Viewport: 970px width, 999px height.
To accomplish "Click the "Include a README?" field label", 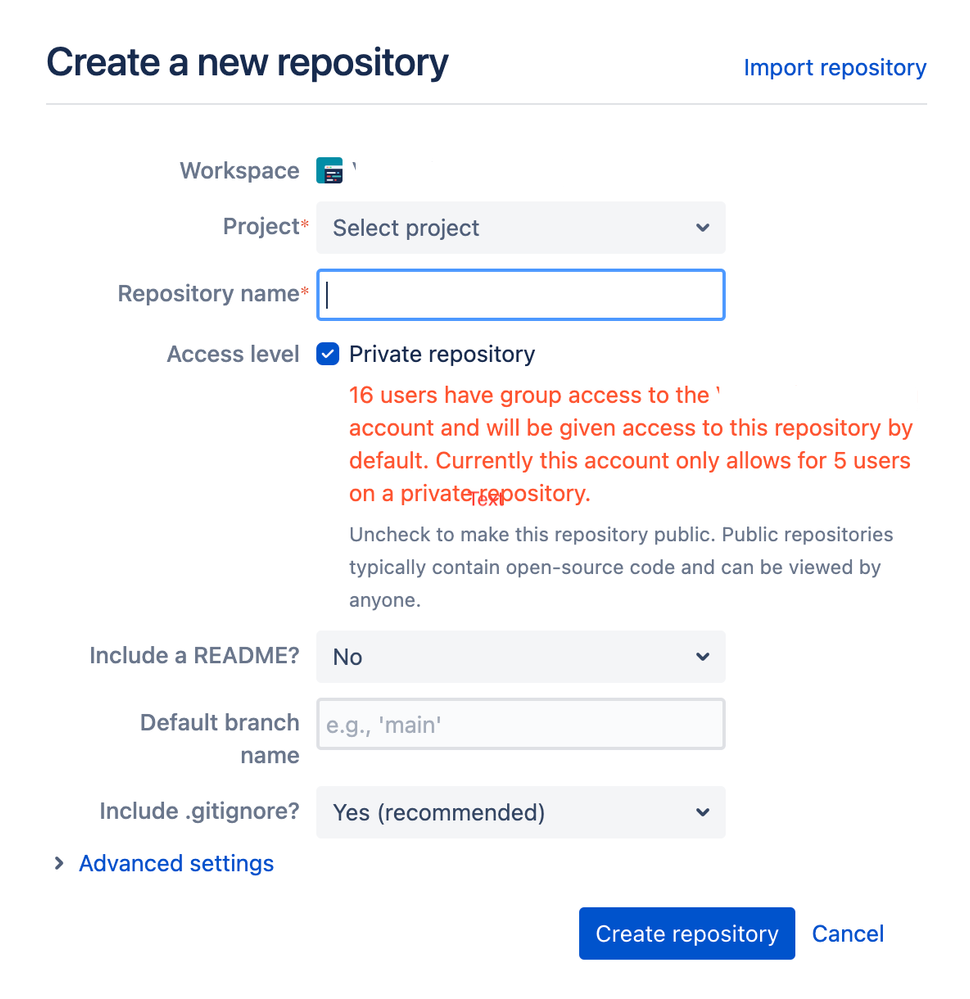I will pyautogui.click(x=194, y=655).
